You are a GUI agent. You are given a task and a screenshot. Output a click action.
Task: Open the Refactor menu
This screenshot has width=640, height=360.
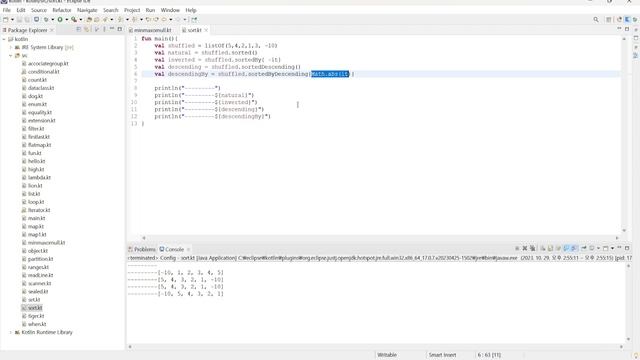pos(62,10)
